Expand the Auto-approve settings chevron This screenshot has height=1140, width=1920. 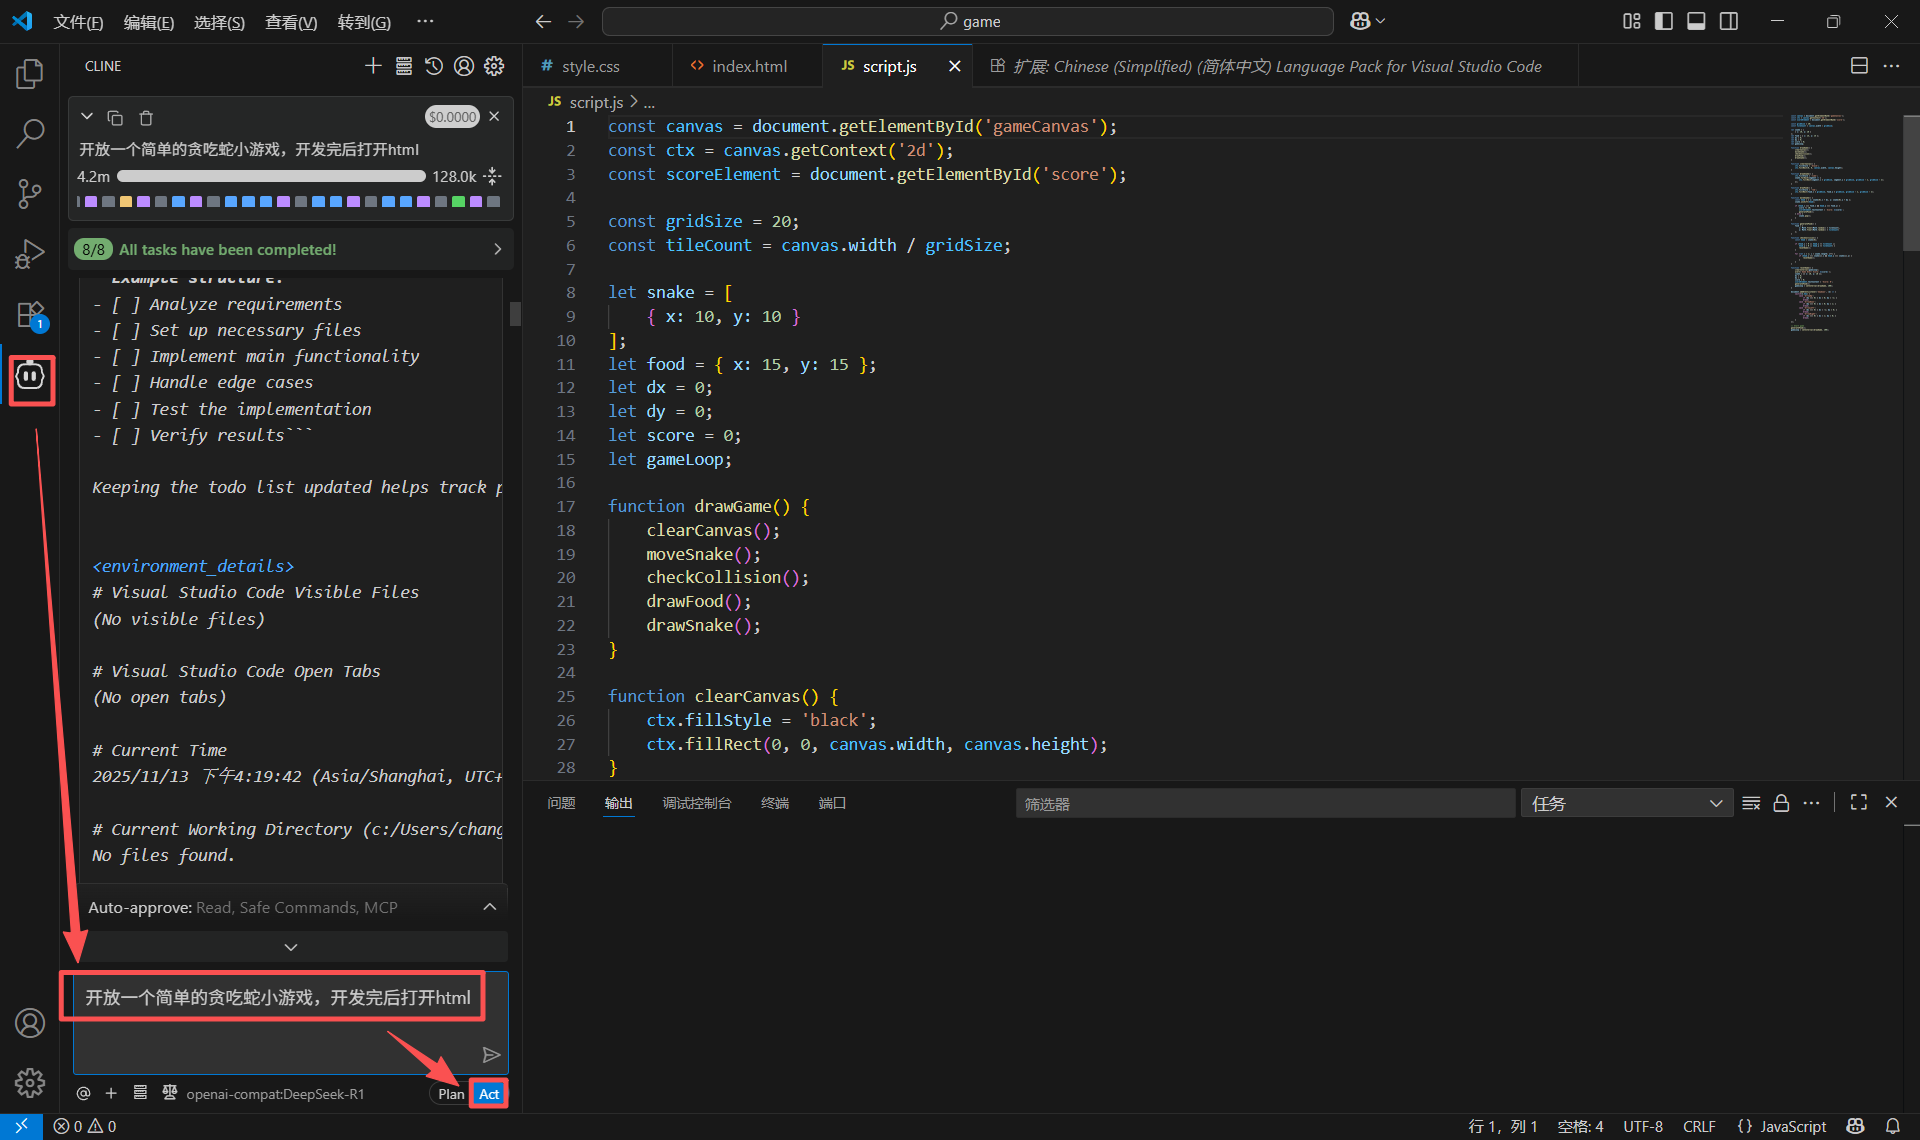[490, 907]
